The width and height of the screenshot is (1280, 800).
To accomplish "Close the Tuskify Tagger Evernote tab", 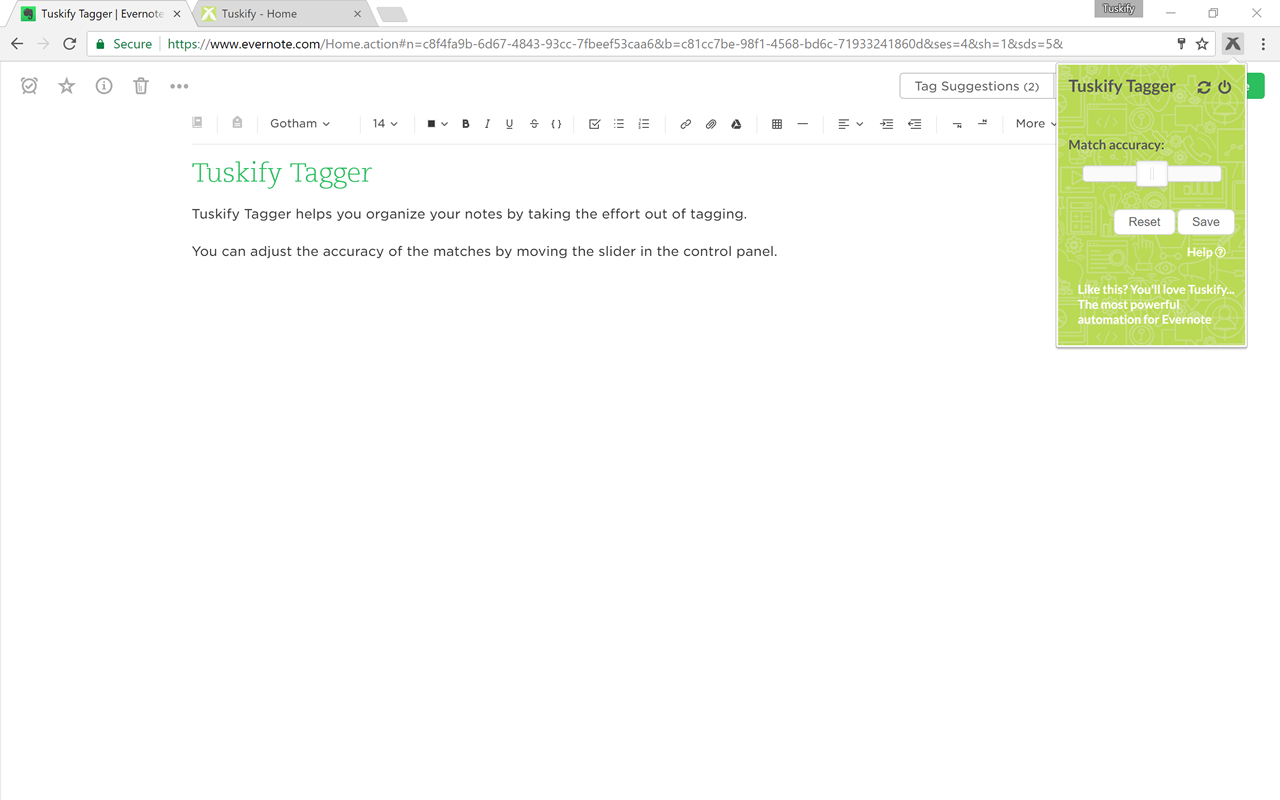I will pos(177,14).
